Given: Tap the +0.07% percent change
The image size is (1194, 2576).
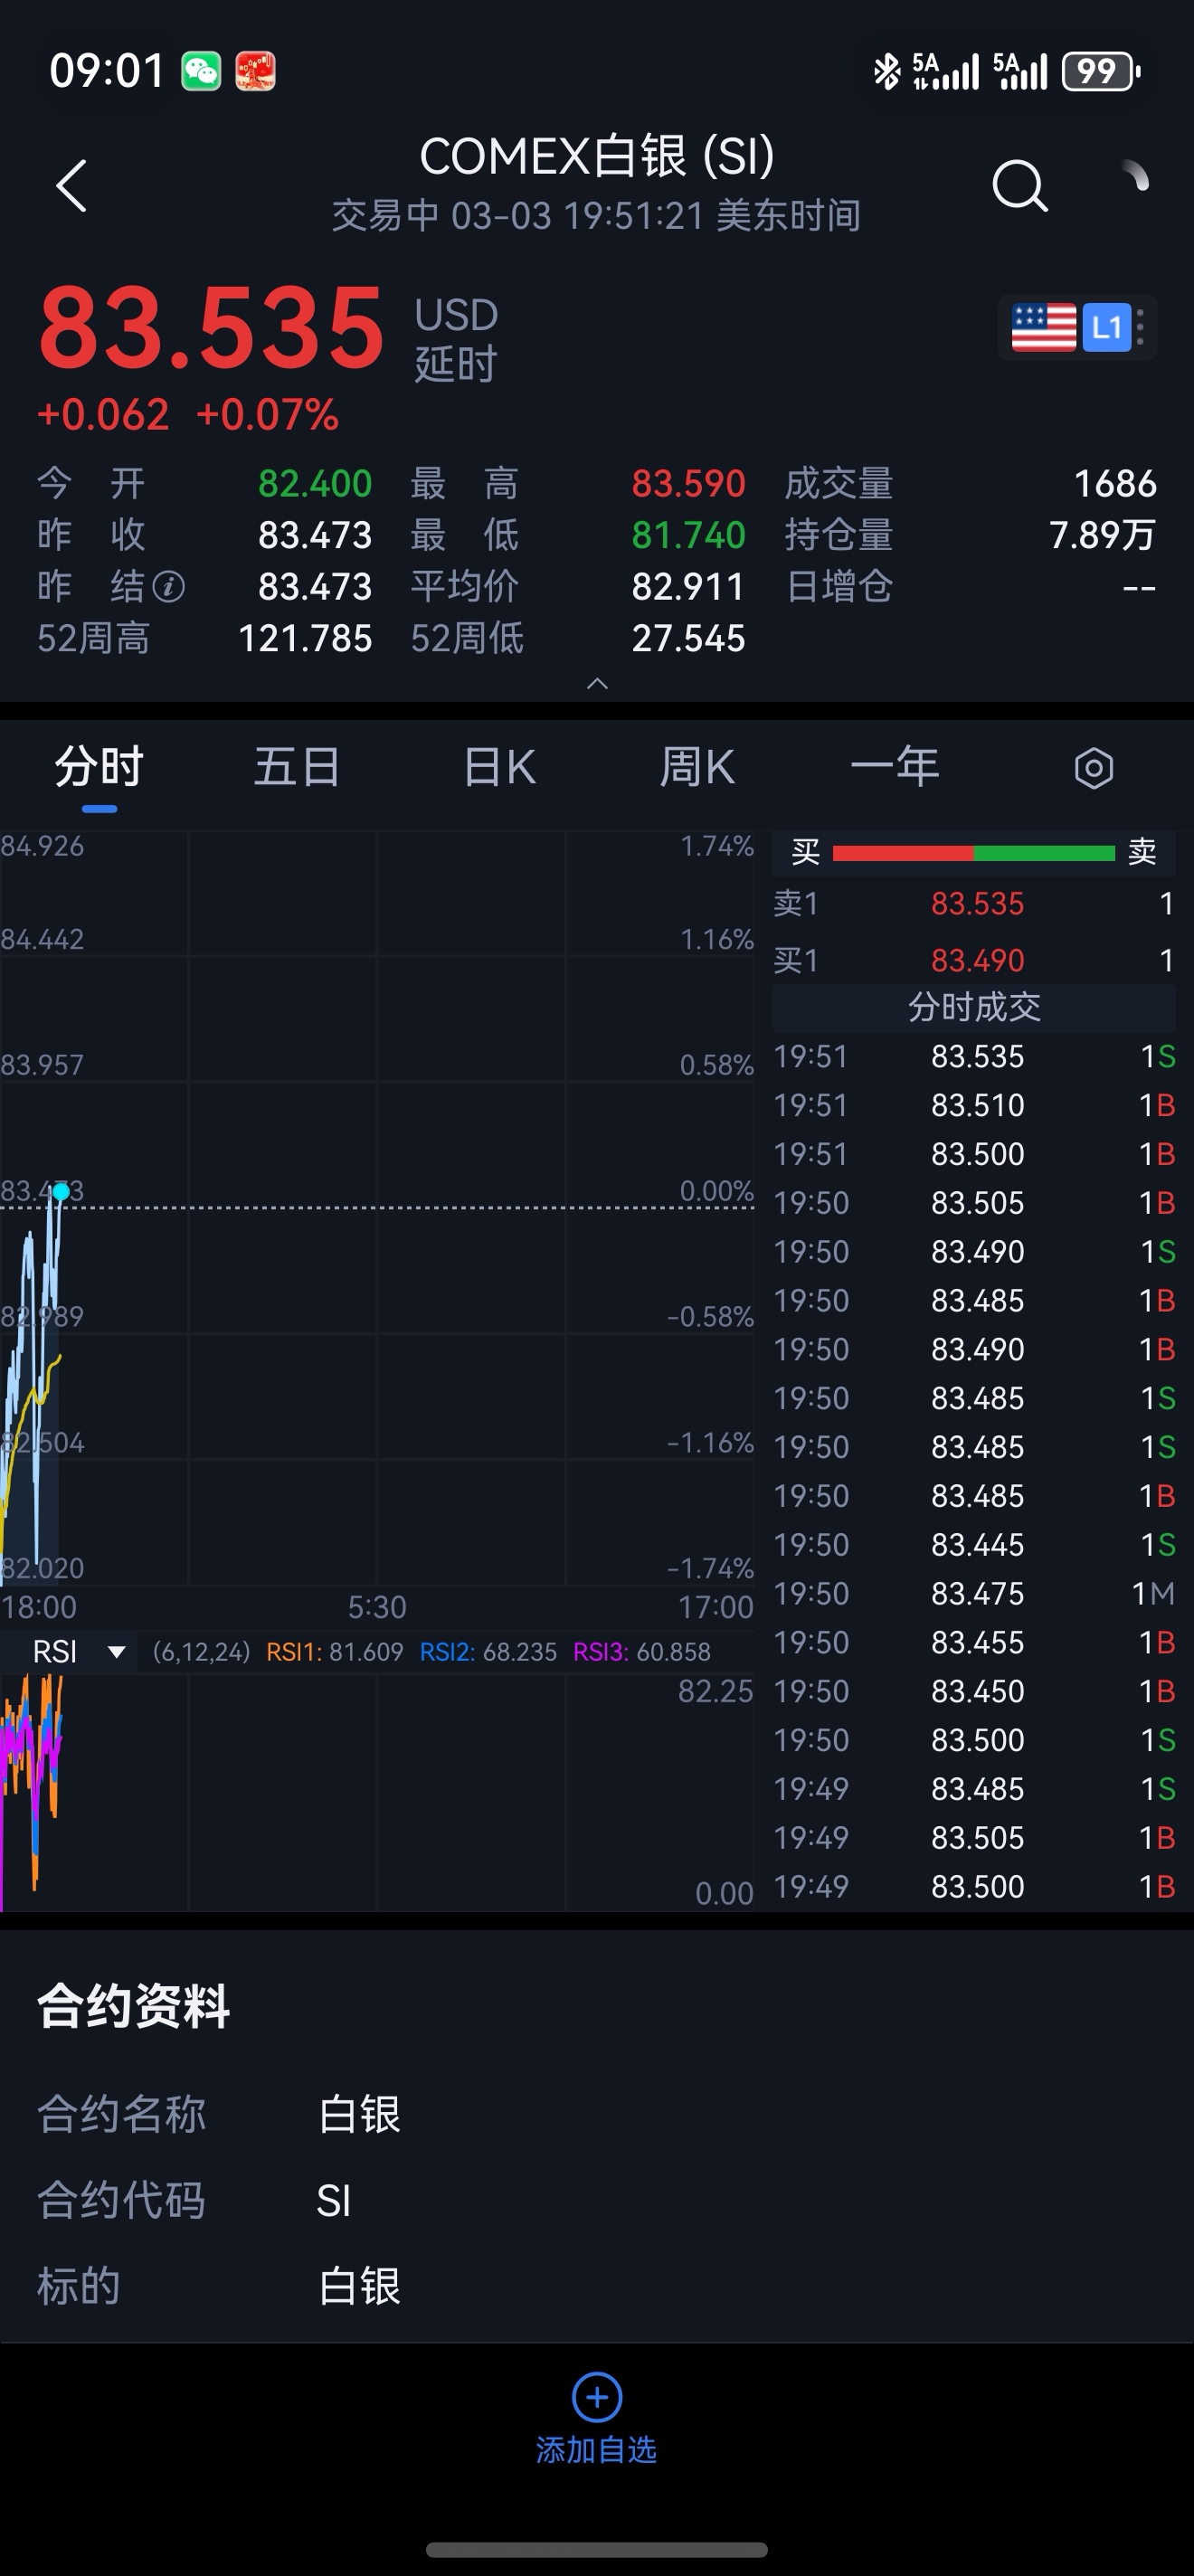Looking at the screenshot, I should coord(268,415).
